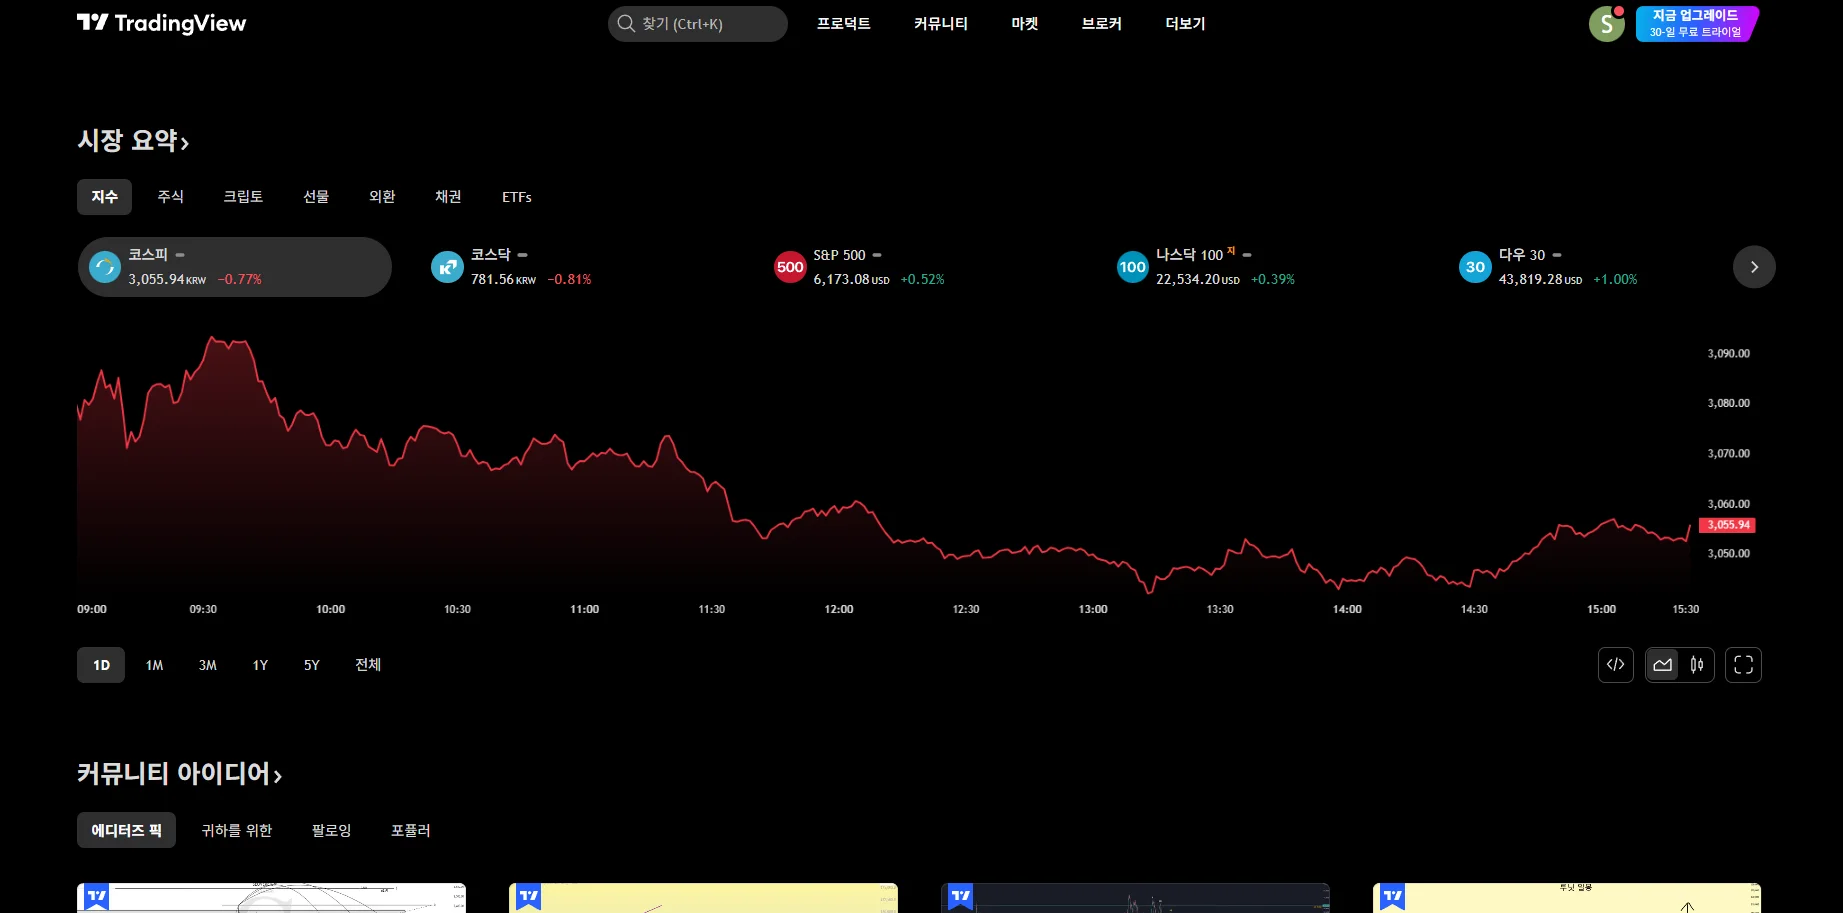The height and width of the screenshot is (913, 1843).
Task: Click the 3,055.94 current price label
Action: click(x=1728, y=525)
